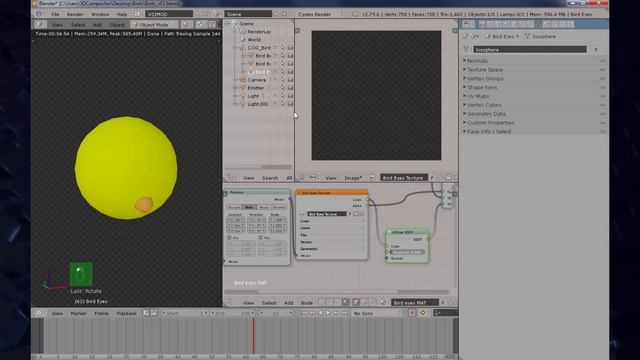Click the auto keyframe record button
The width and height of the screenshot is (640, 360).
(412, 313)
